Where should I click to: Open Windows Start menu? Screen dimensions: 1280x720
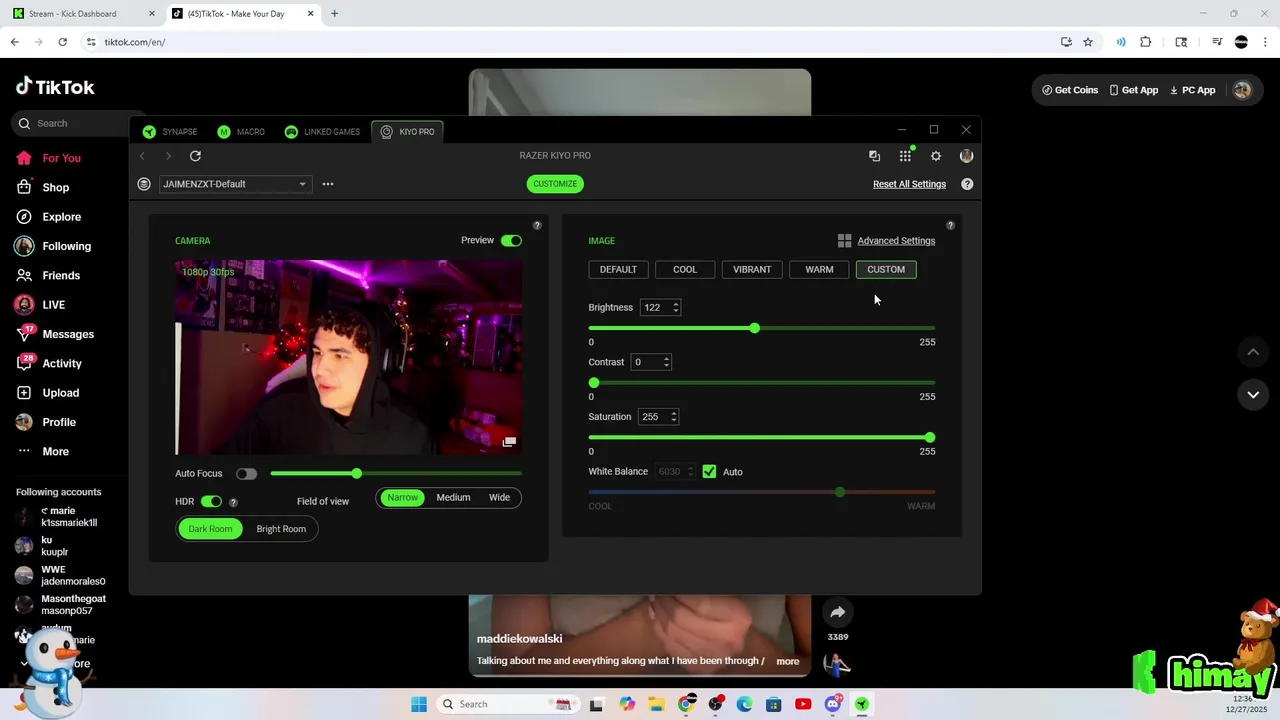coord(419,704)
